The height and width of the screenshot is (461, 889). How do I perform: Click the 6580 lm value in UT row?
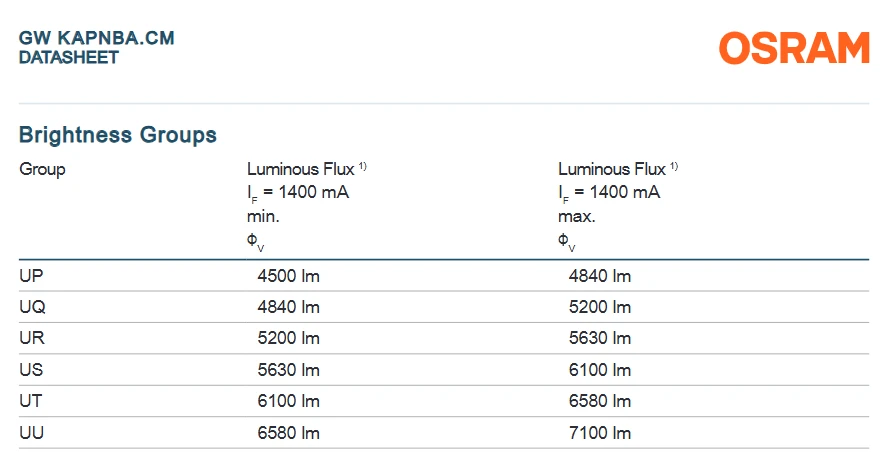(x=600, y=401)
